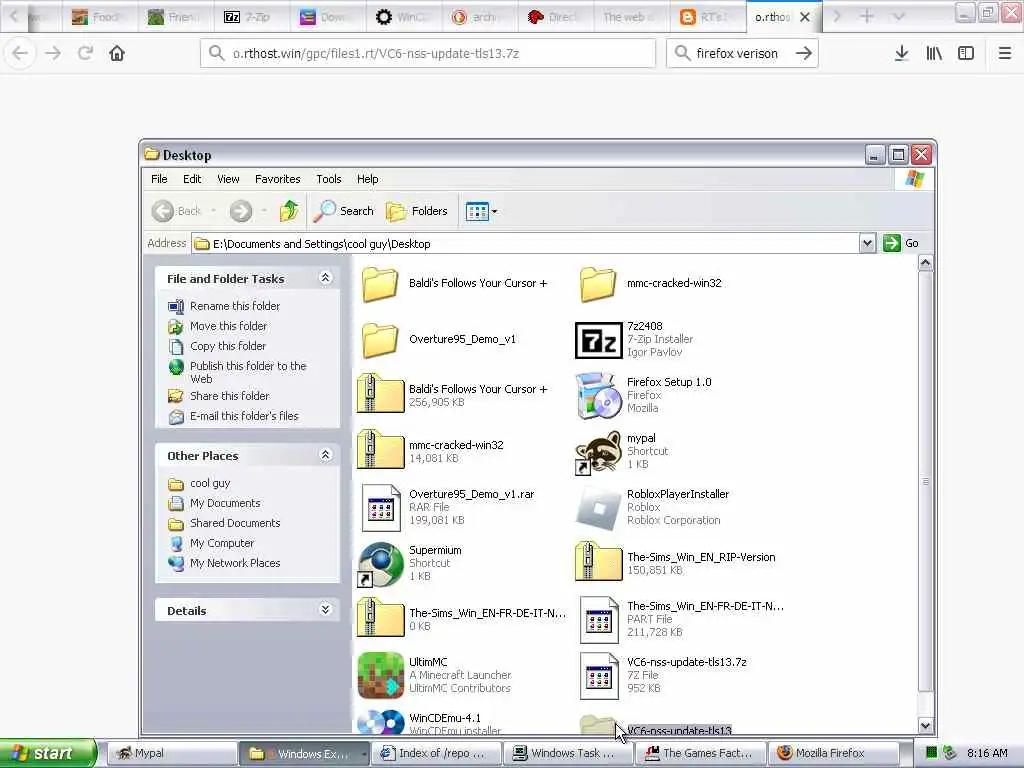Screen dimensions: 1024x768
Task: Select the UltimMC Minecraft launcher icon
Action: click(381, 675)
